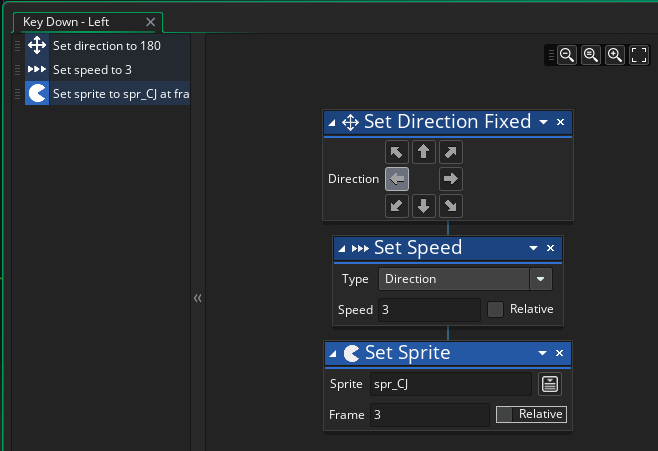Click the zoom out magnifier icon

click(x=567, y=56)
